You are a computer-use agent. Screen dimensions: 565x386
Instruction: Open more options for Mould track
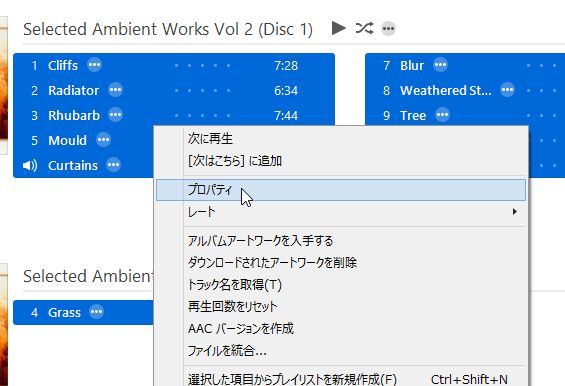coord(103,140)
